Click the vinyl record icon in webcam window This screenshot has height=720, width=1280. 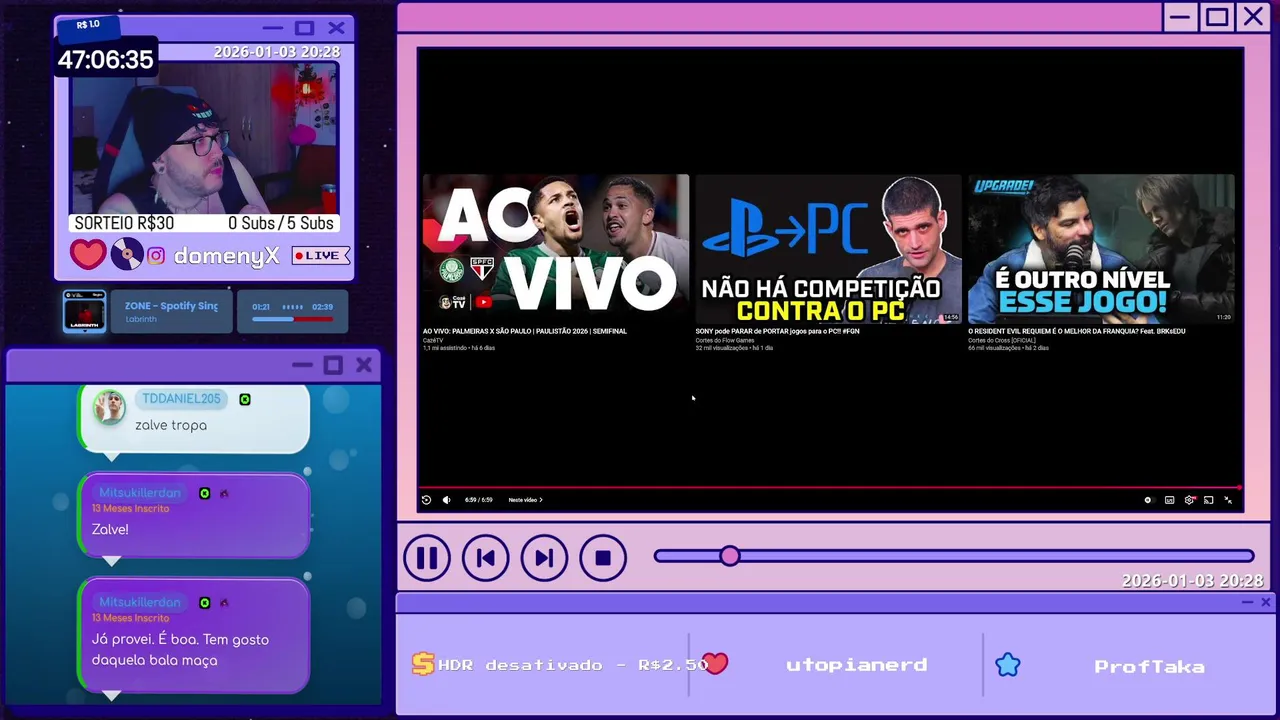click(x=126, y=255)
